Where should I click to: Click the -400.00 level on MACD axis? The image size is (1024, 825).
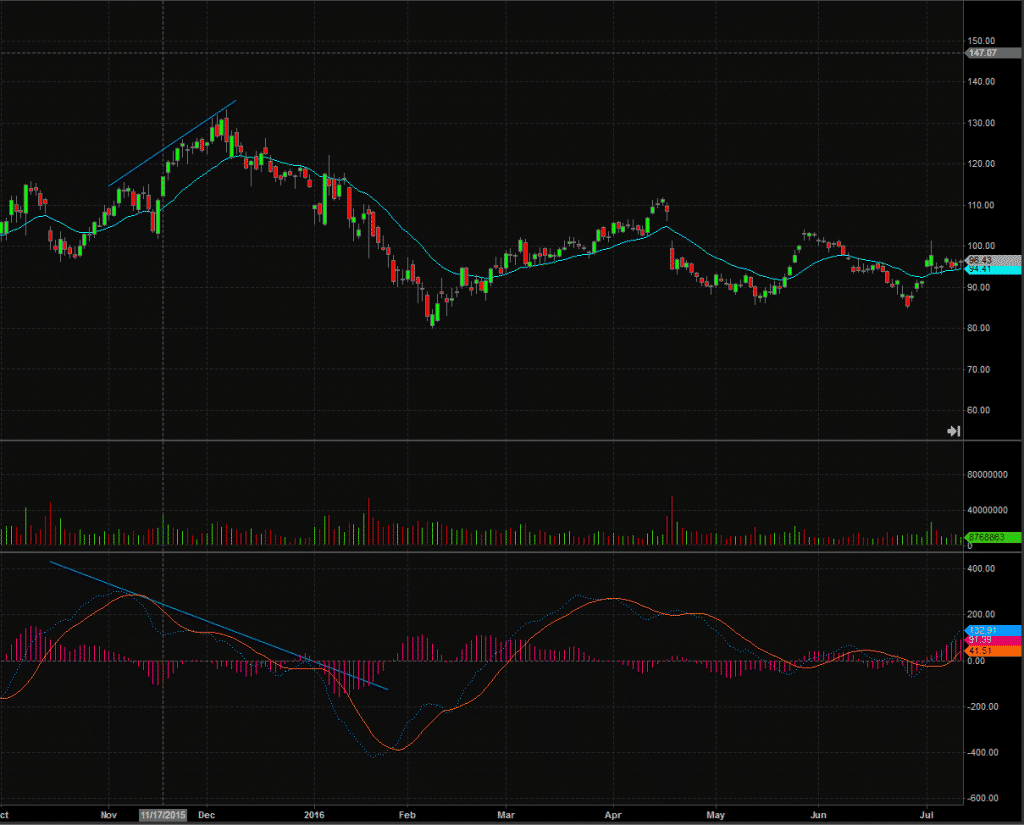[980, 752]
